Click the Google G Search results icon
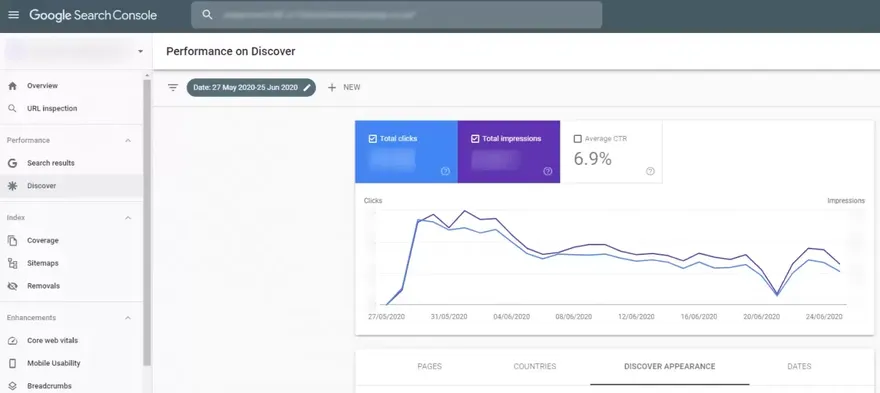Image resolution: width=880 pixels, height=393 pixels. pos(12,163)
